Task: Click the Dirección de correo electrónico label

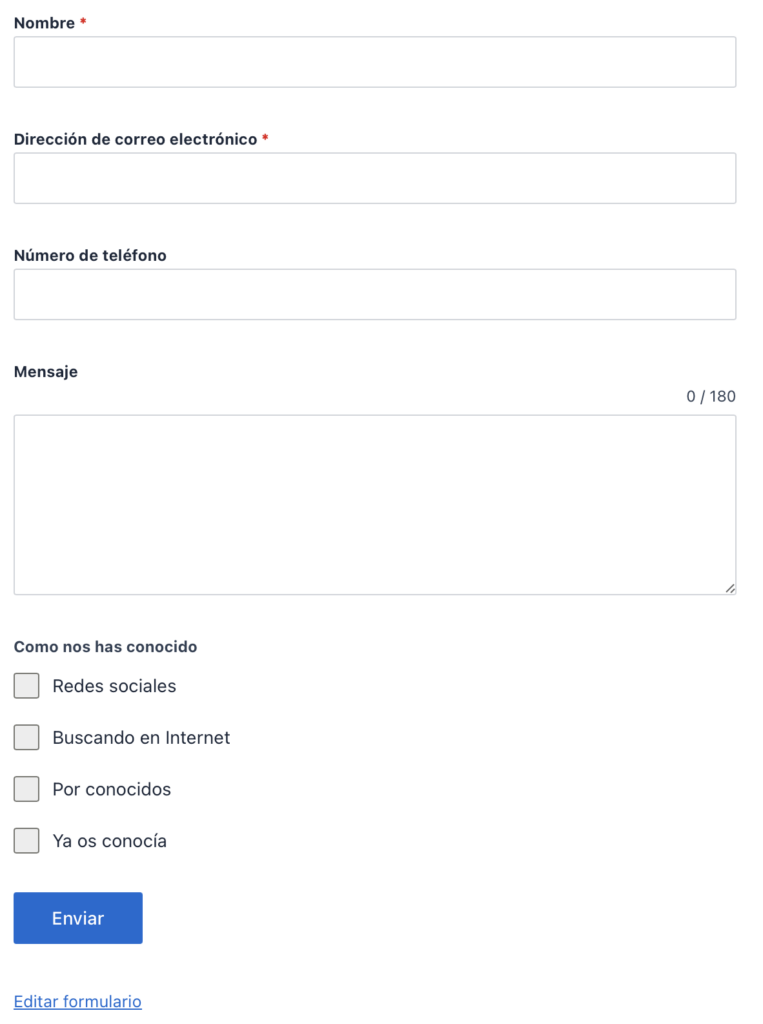Action: [x=135, y=139]
